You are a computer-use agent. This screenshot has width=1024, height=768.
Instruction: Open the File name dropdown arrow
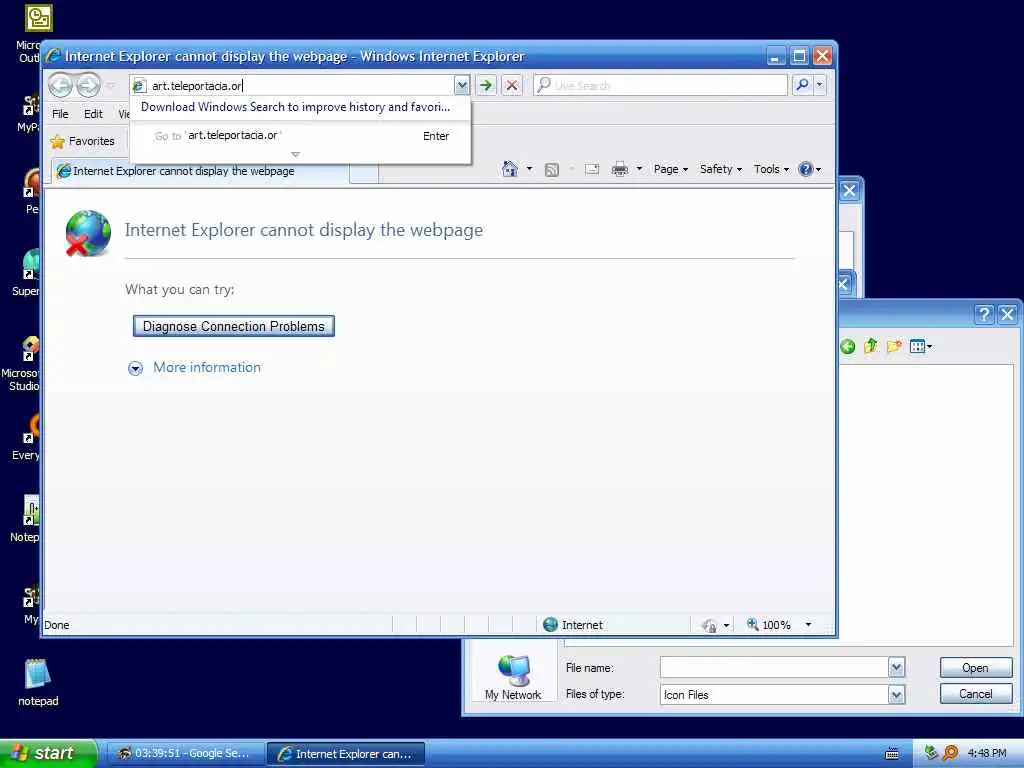[897, 667]
